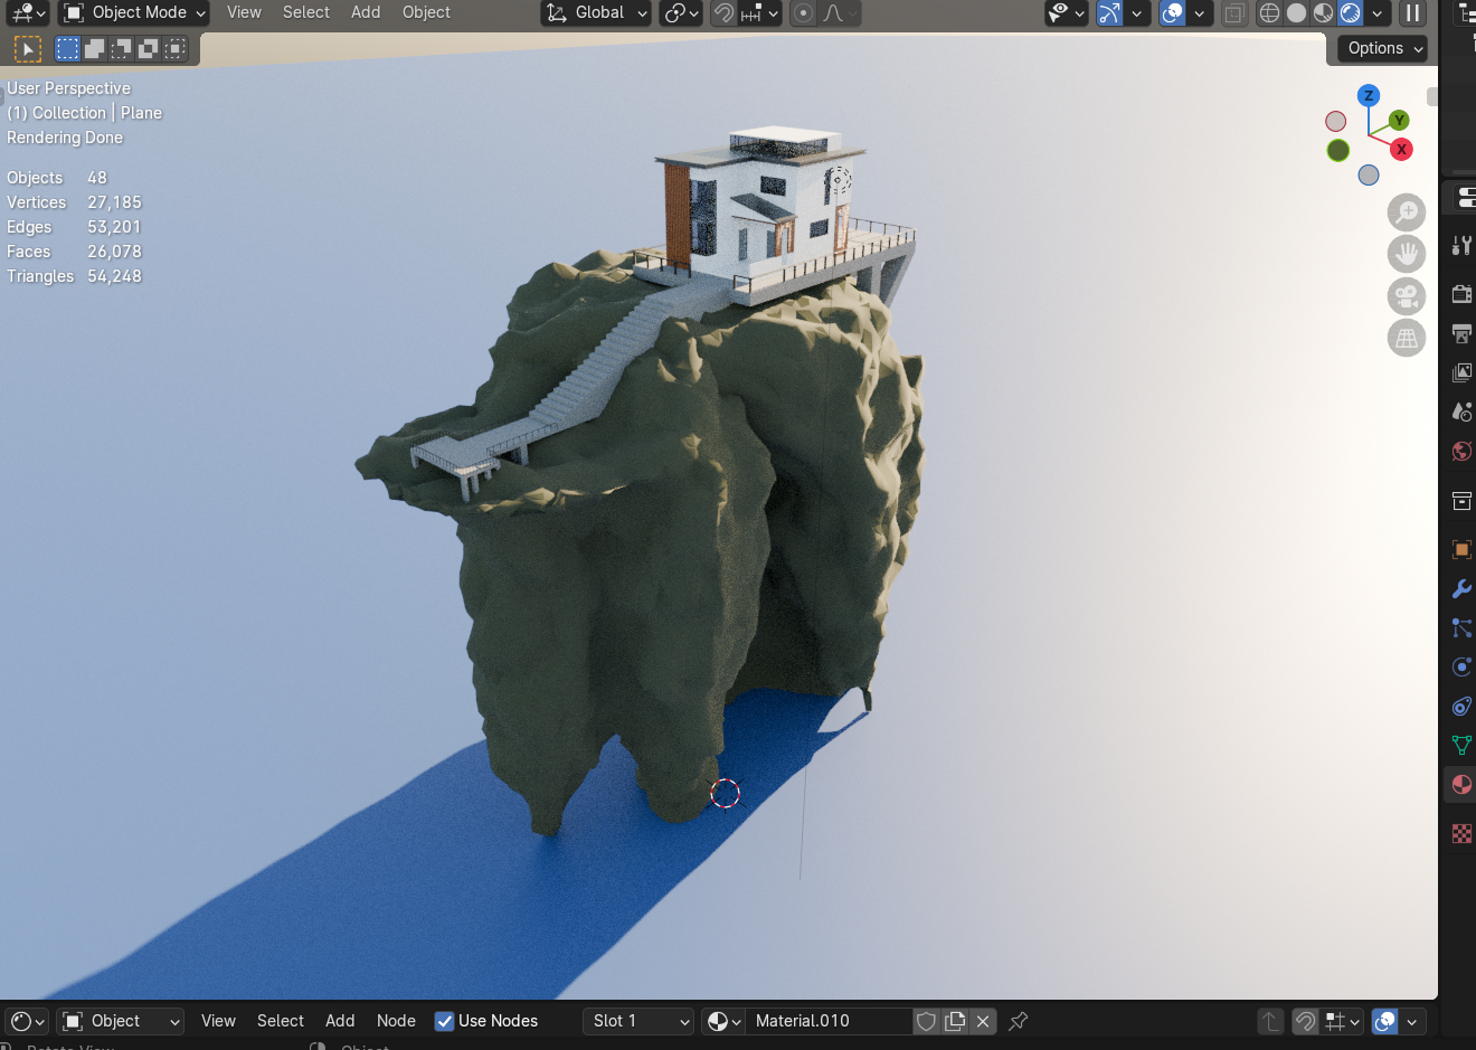Open the 3D viewport Object menu
Viewport: 1476px width, 1050px height.
tap(426, 13)
